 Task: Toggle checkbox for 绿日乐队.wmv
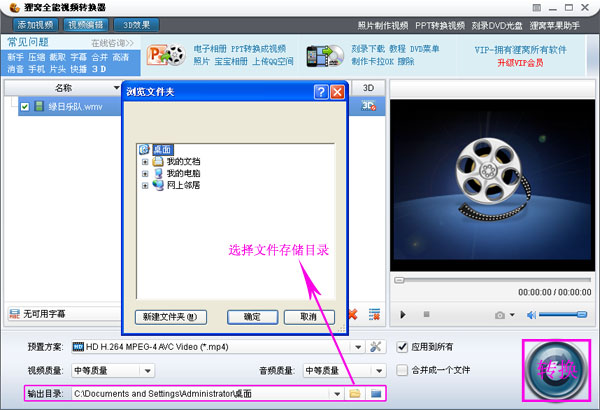(x=25, y=106)
